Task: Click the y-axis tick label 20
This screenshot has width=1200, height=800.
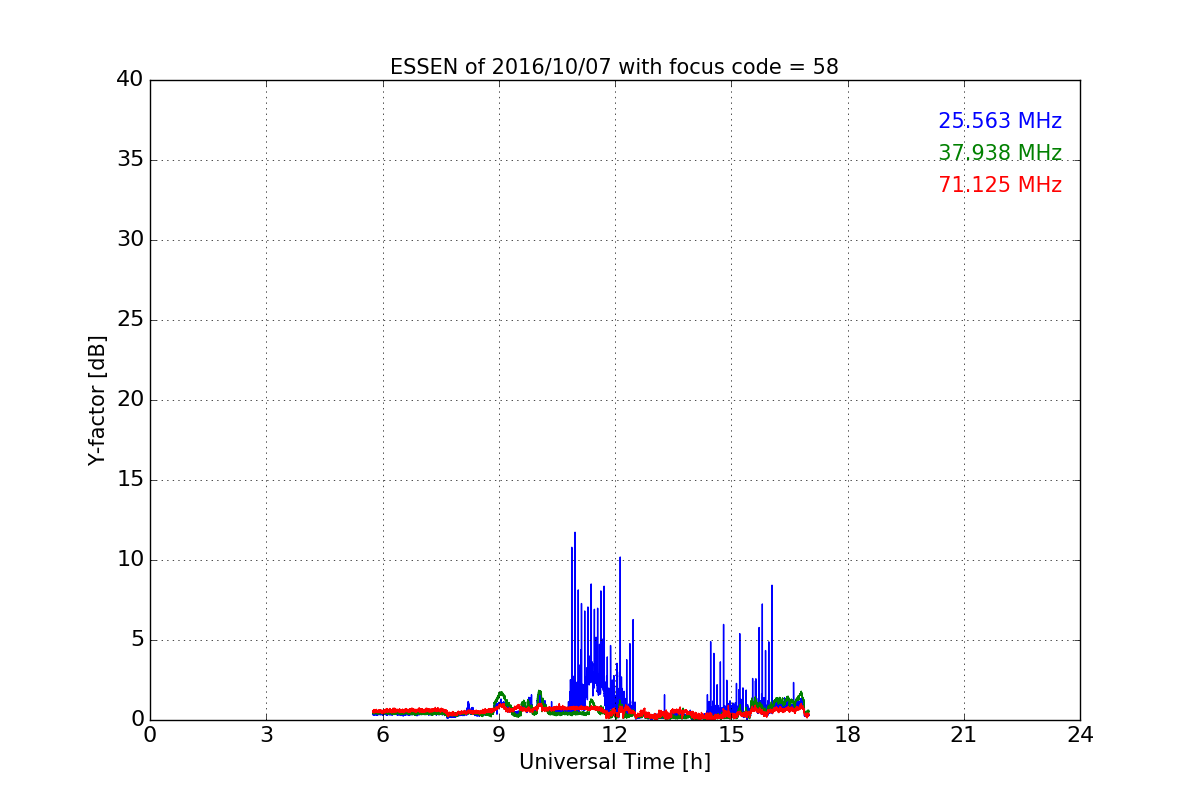Action: (x=130, y=400)
